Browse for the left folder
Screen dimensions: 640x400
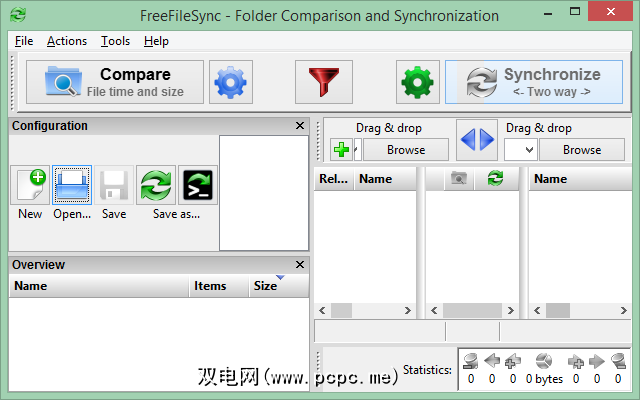point(406,150)
